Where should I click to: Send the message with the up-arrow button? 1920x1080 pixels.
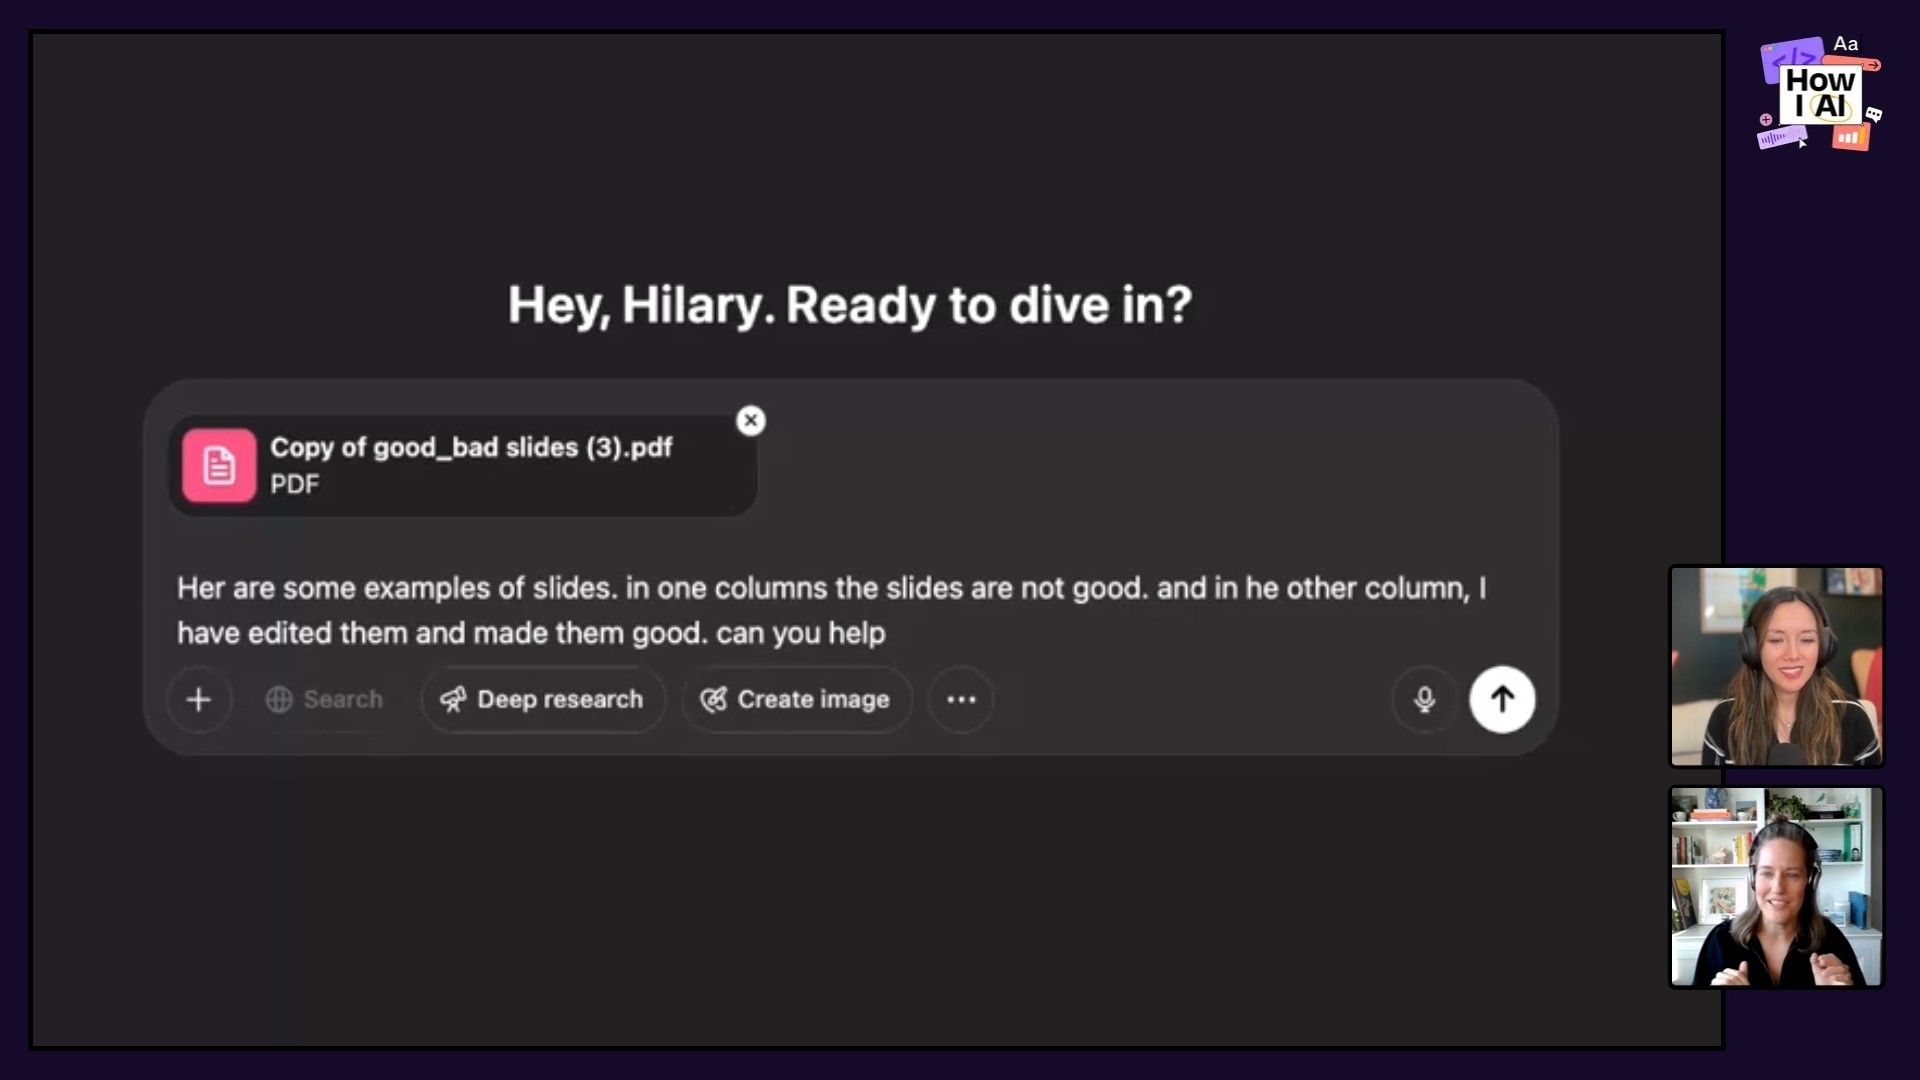1502,699
